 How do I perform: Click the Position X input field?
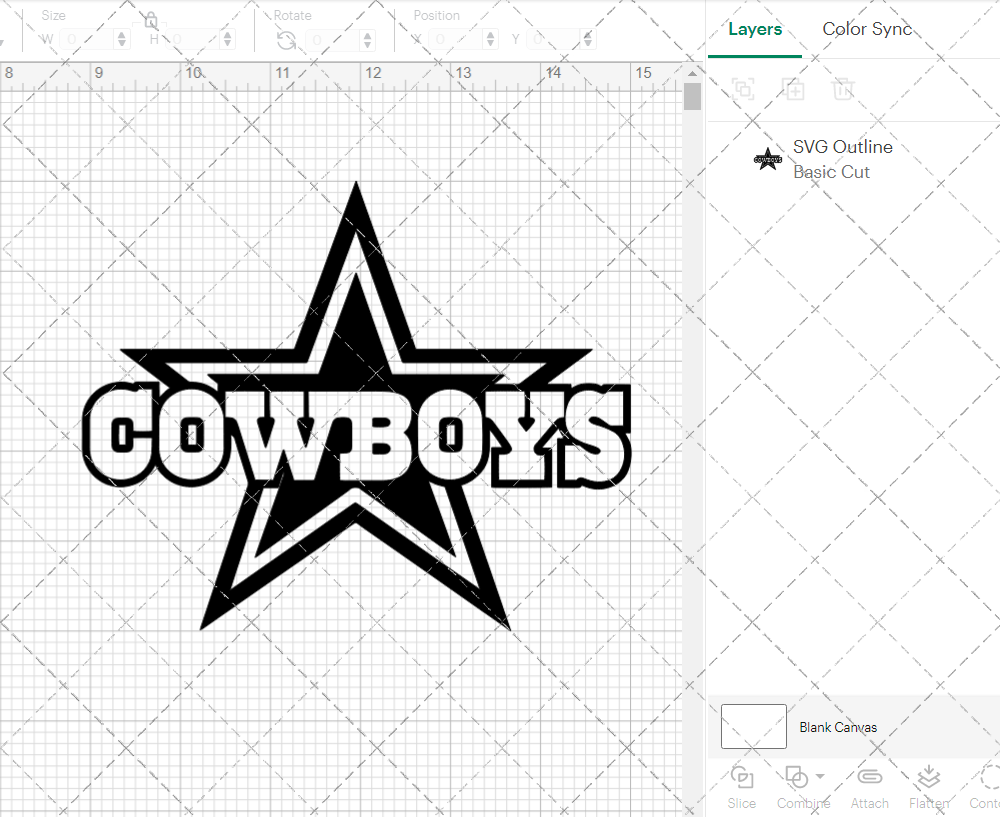tap(456, 40)
